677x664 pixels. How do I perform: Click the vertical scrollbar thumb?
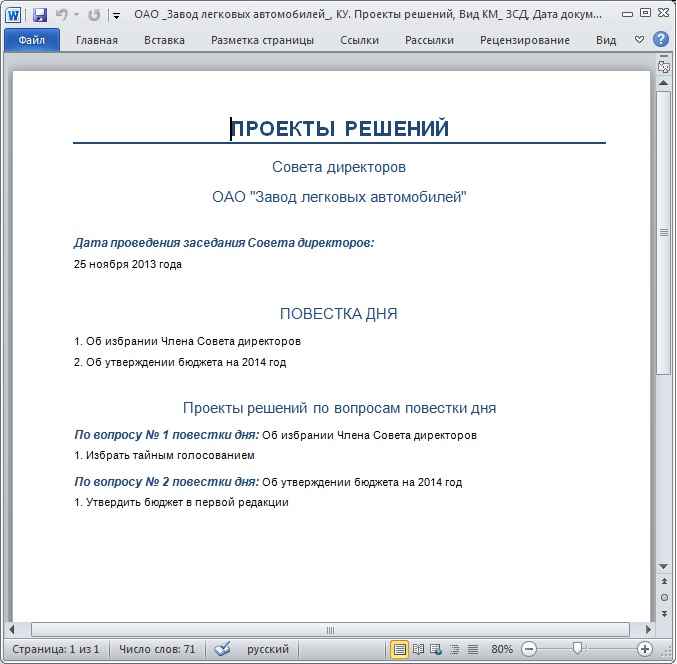(664, 233)
